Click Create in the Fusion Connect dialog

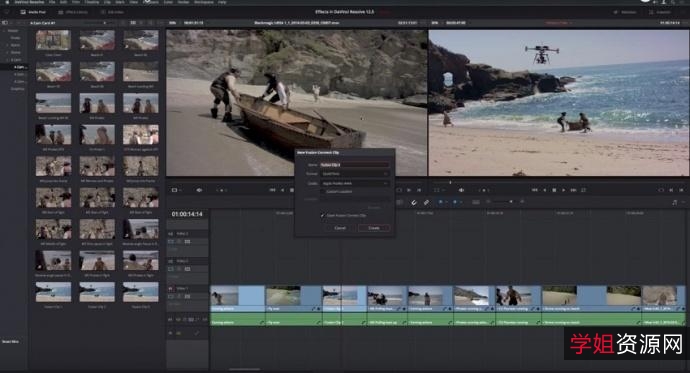click(374, 228)
